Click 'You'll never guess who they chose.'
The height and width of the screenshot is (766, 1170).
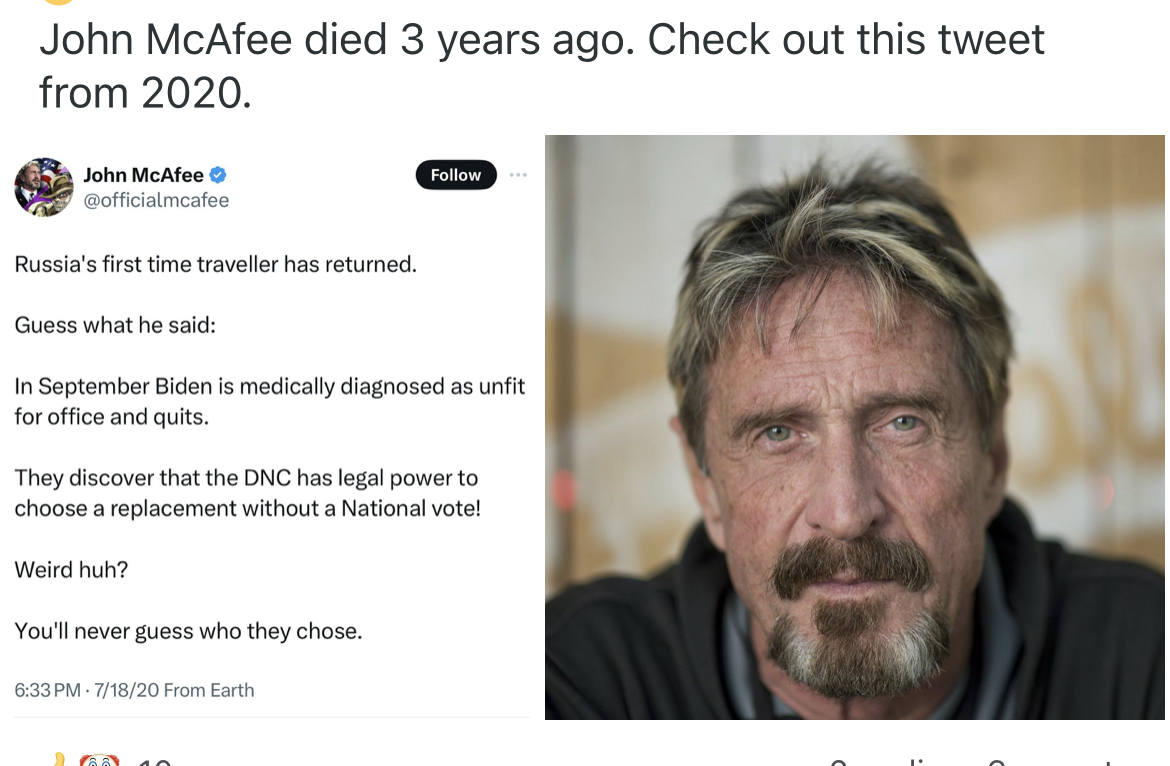(x=188, y=631)
